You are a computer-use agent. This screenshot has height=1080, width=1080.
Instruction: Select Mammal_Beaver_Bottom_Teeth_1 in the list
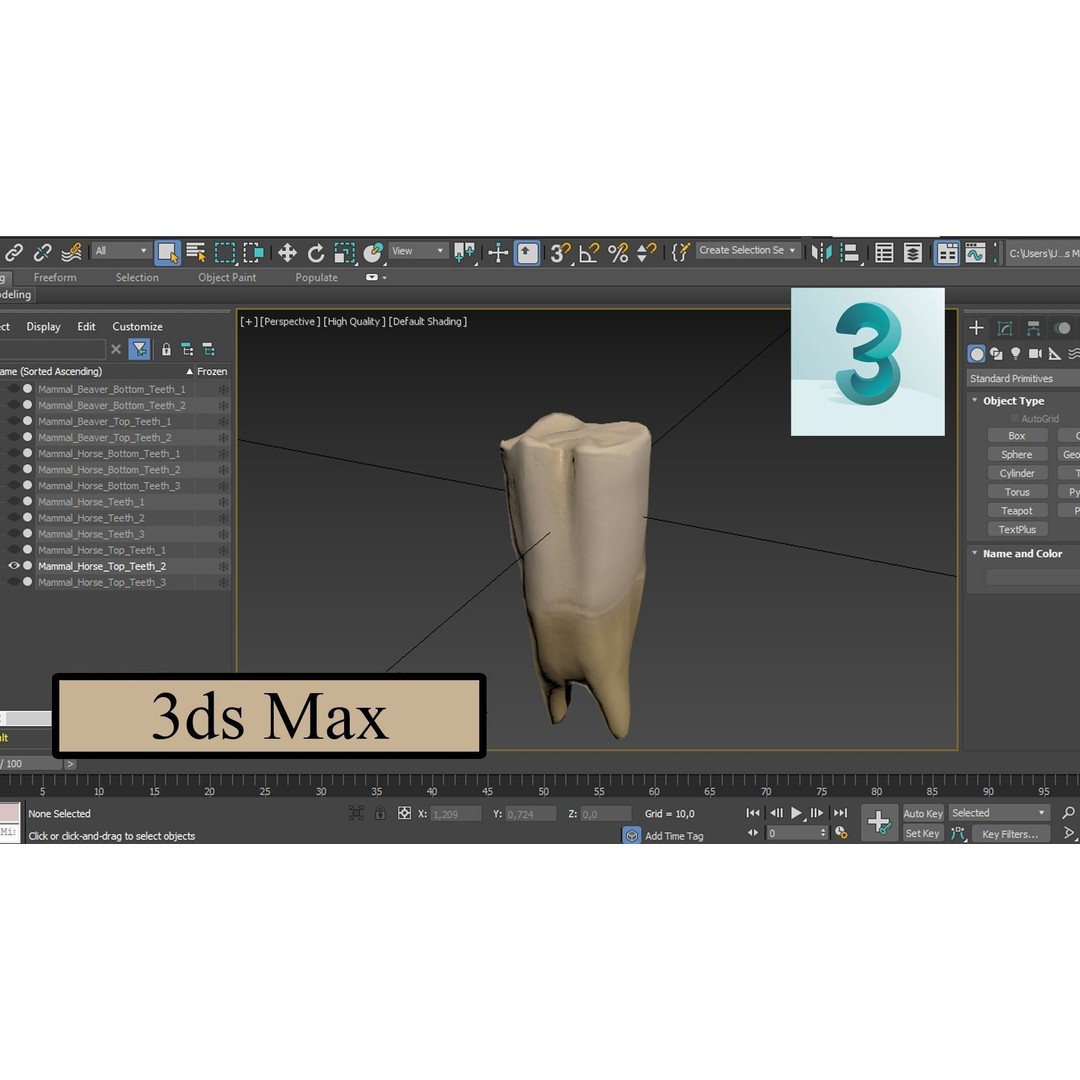pos(112,389)
